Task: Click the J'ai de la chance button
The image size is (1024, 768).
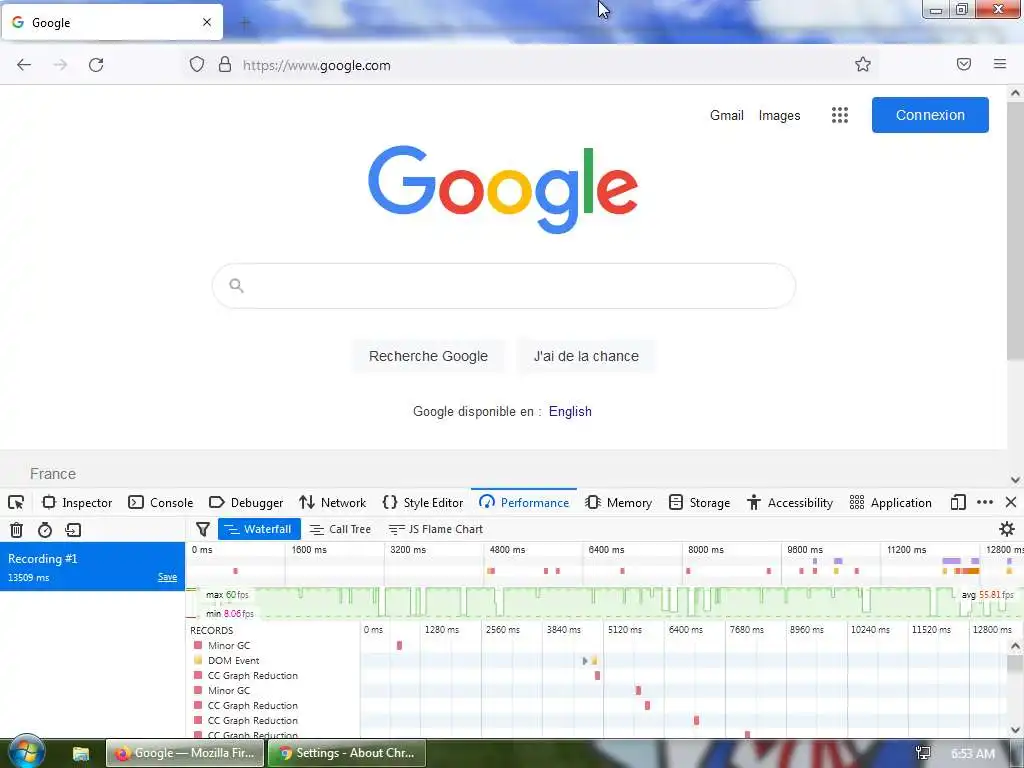Action: (586, 356)
